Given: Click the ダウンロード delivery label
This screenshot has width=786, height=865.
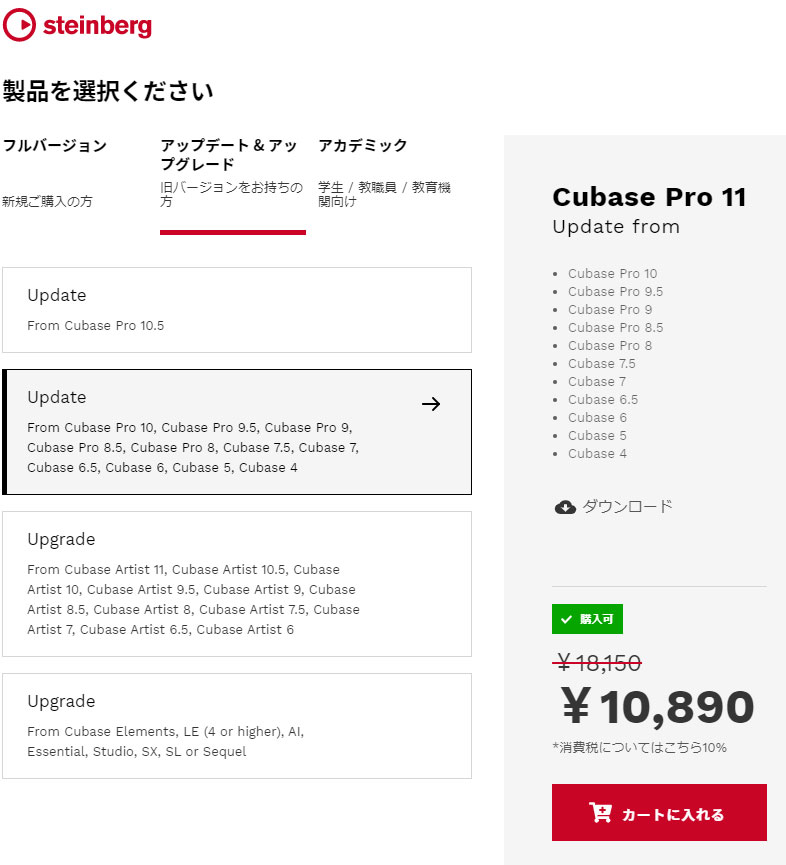Looking at the screenshot, I should (x=628, y=506).
